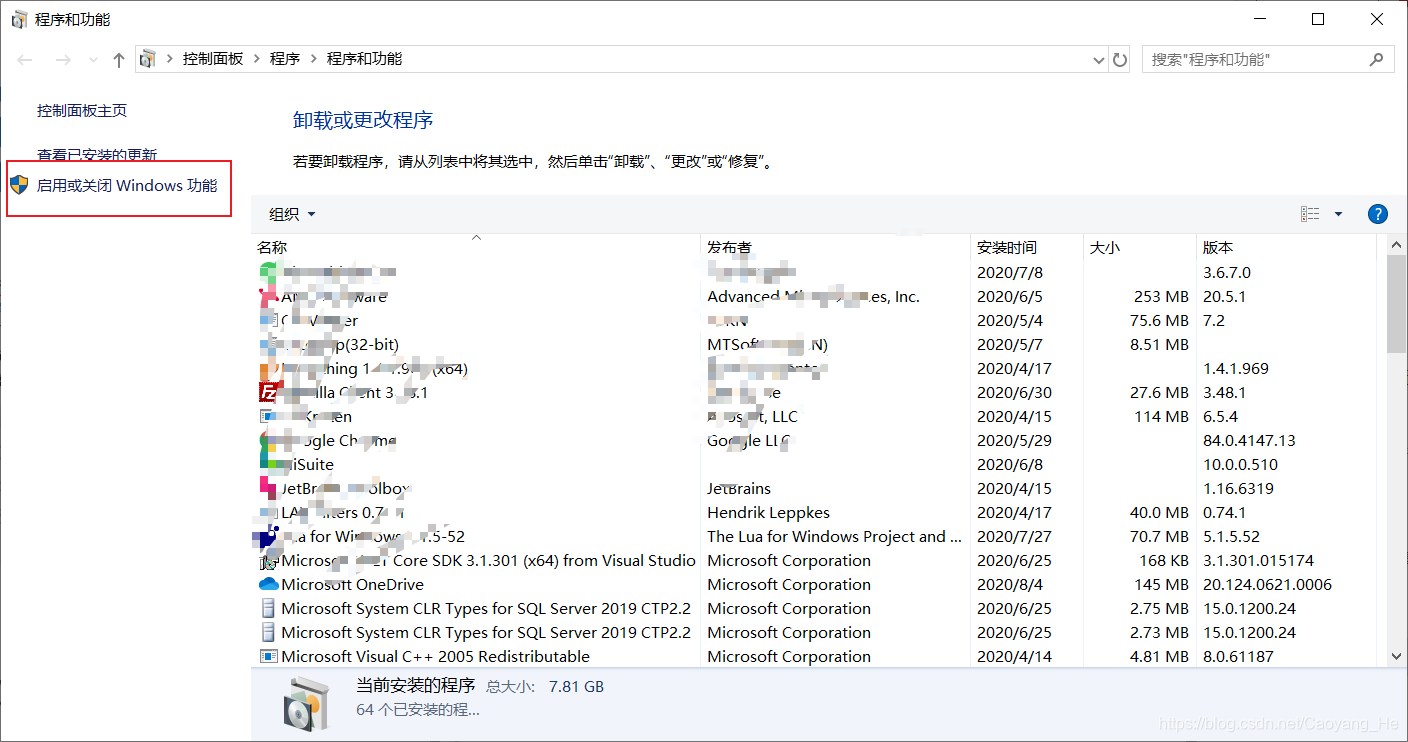The image size is (1408, 742).
Task: Click version 10.0.0.510 cell
Action: click(1240, 465)
